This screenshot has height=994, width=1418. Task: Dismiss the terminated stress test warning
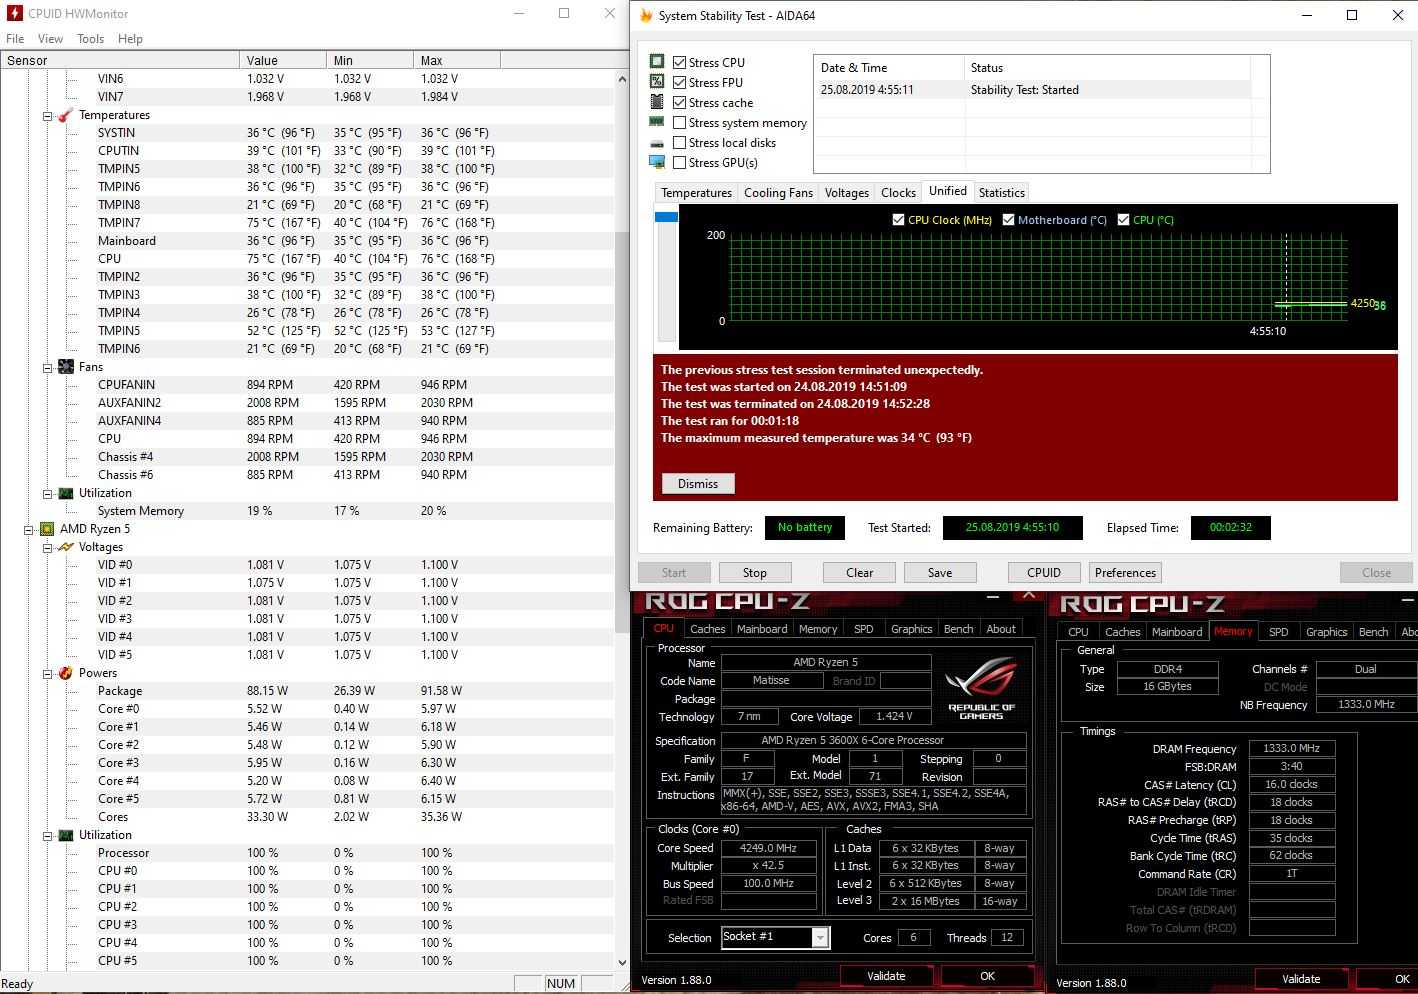pos(698,484)
